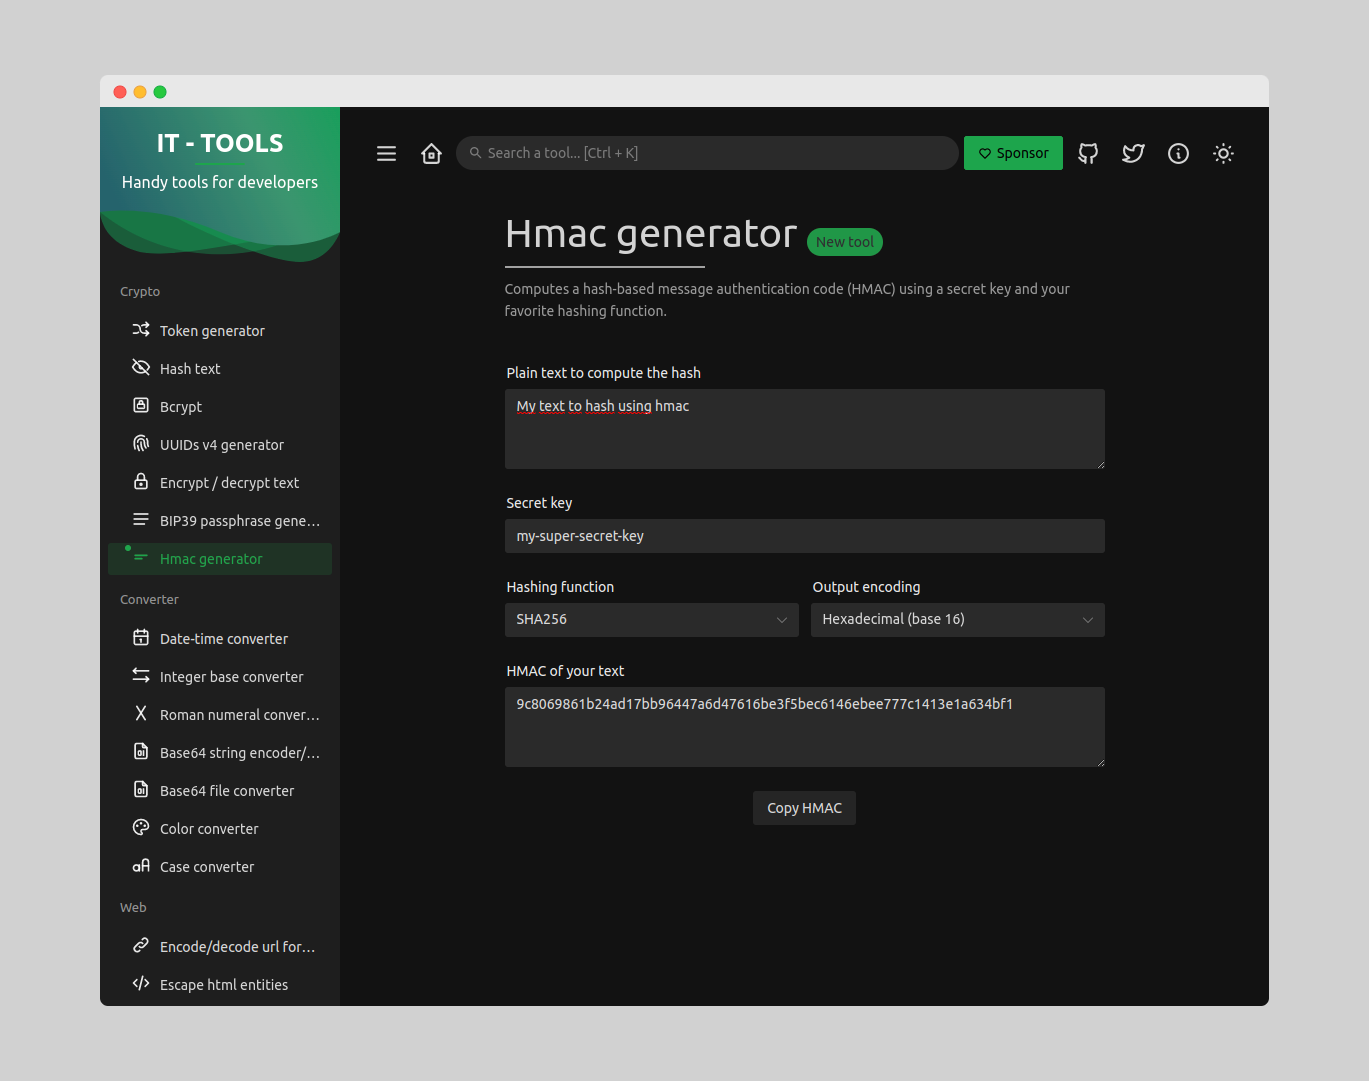1369x1081 pixels.
Task: Select Hmac generator in the sidebar
Action: click(211, 559)
